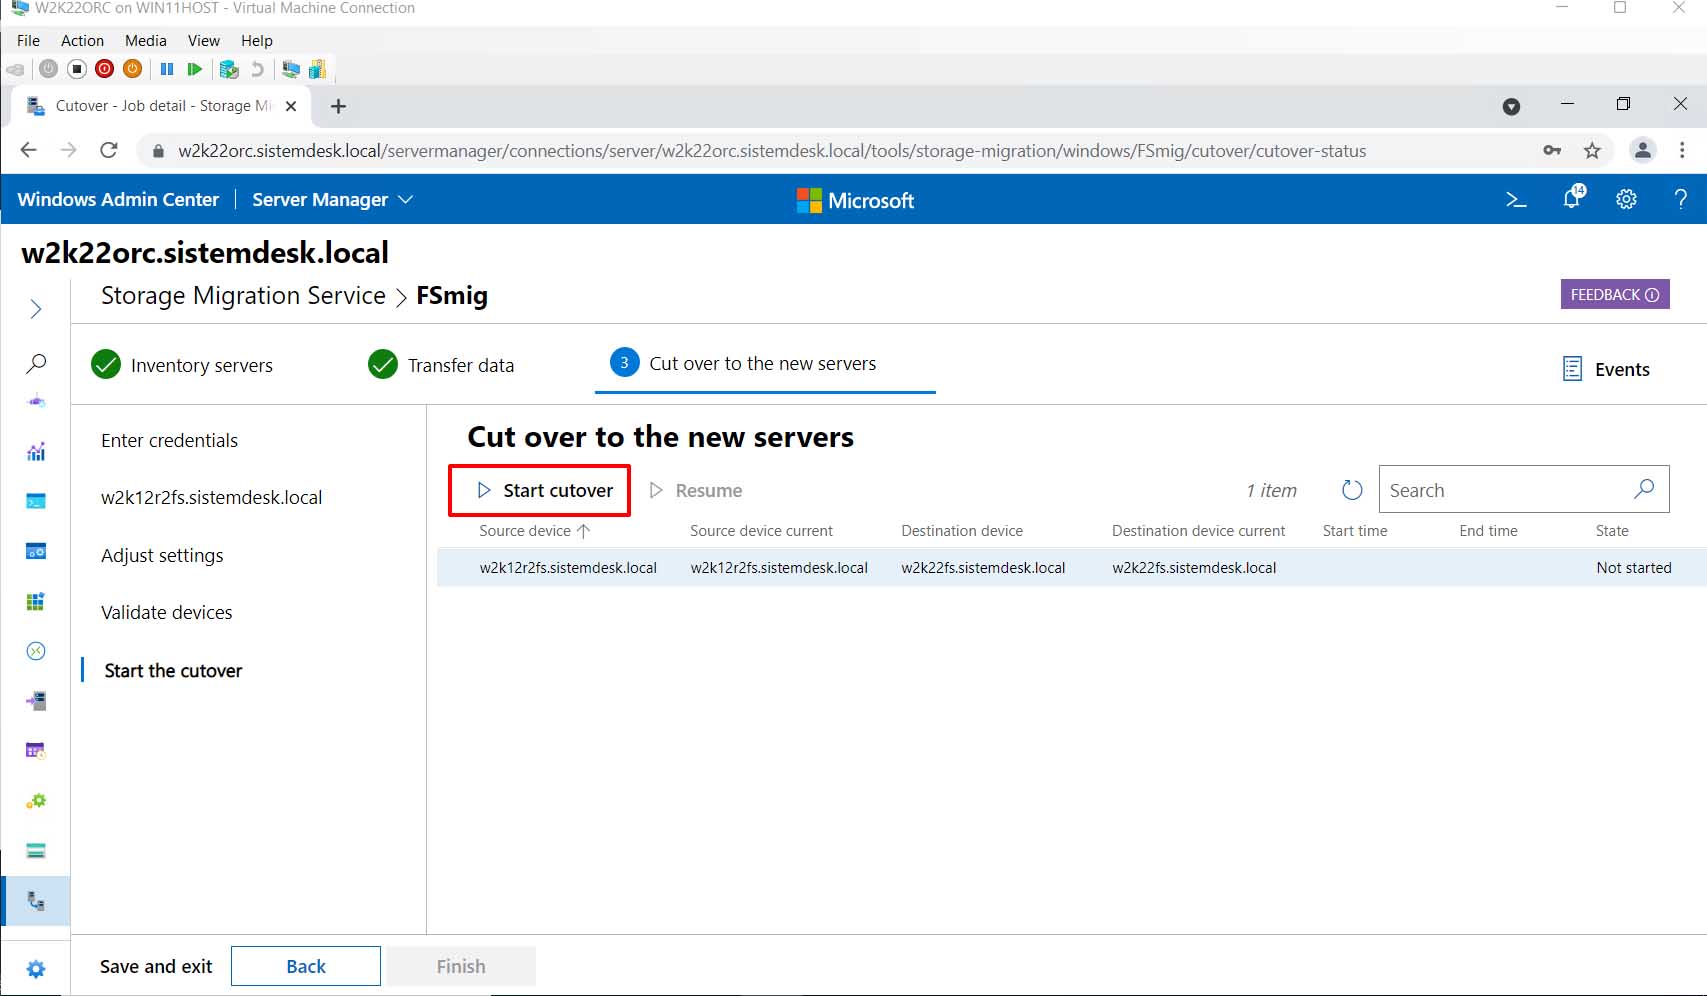Open the Help menu
Image resolution: width=1707 pixels, height=996 pixels.
(x=256, y=40)
